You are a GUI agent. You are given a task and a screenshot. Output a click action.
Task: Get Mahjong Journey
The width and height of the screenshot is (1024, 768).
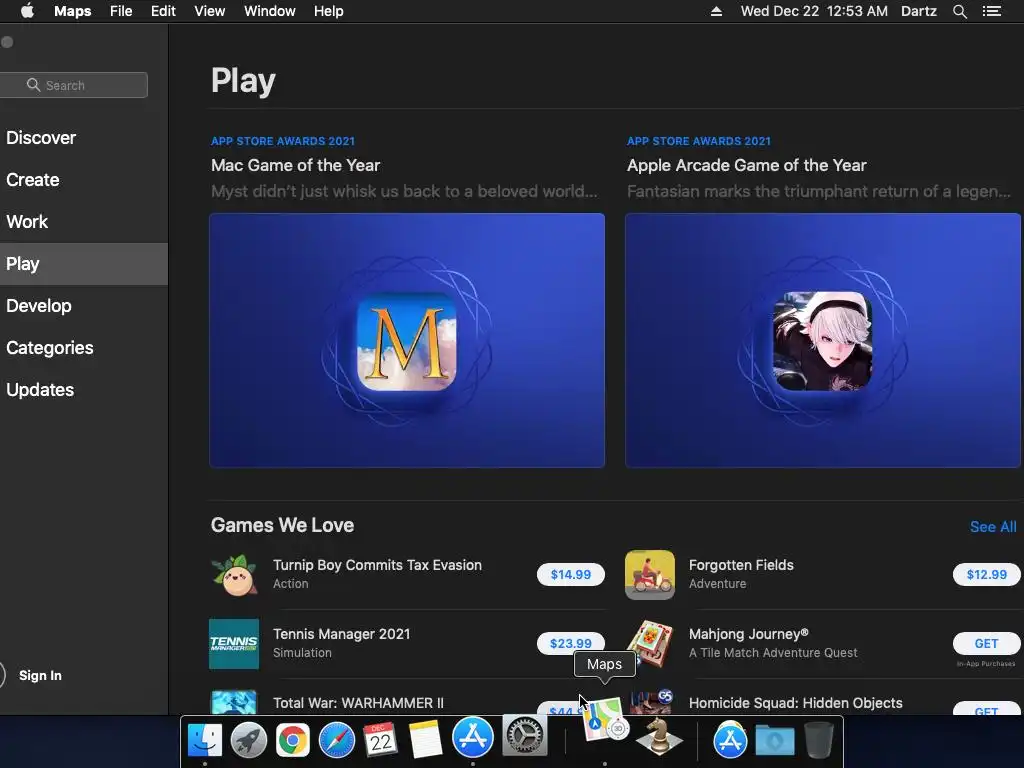pos(986,643)
